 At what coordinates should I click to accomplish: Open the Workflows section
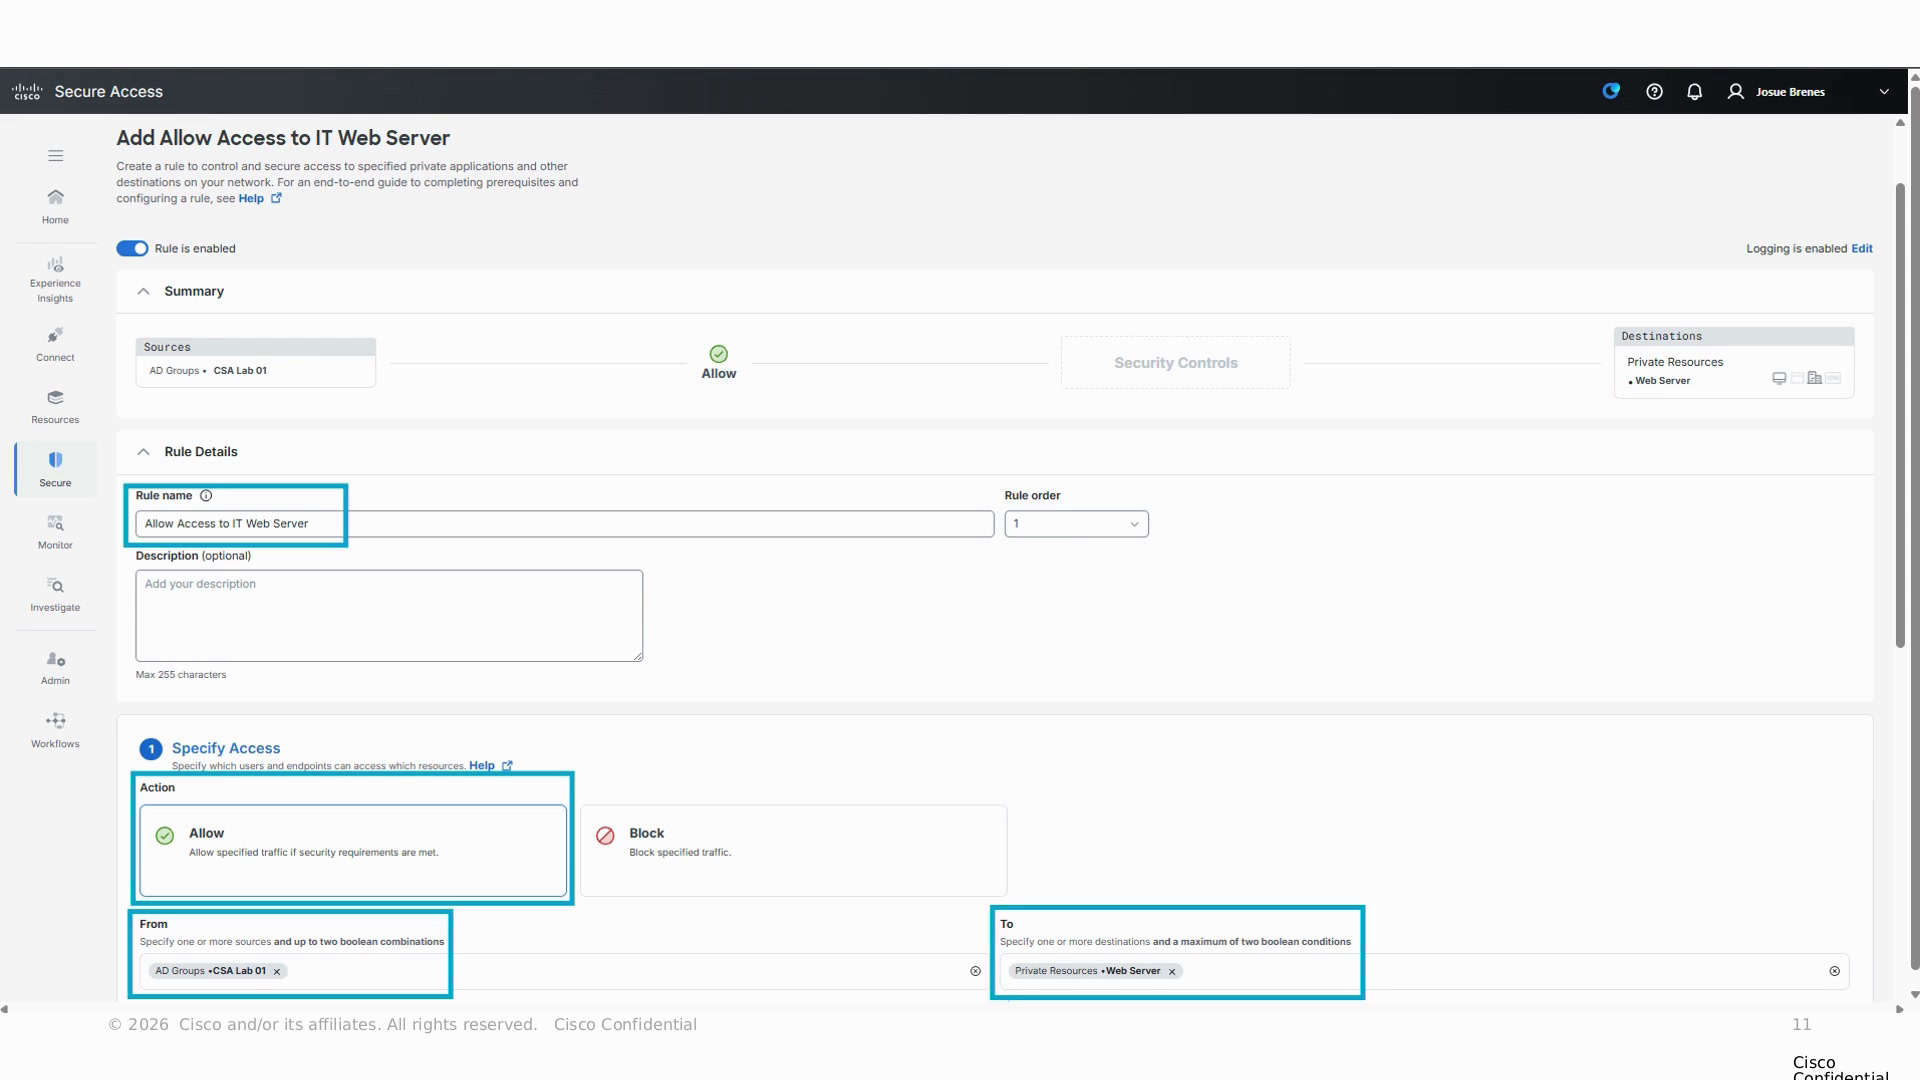click(x=55, y=731)
